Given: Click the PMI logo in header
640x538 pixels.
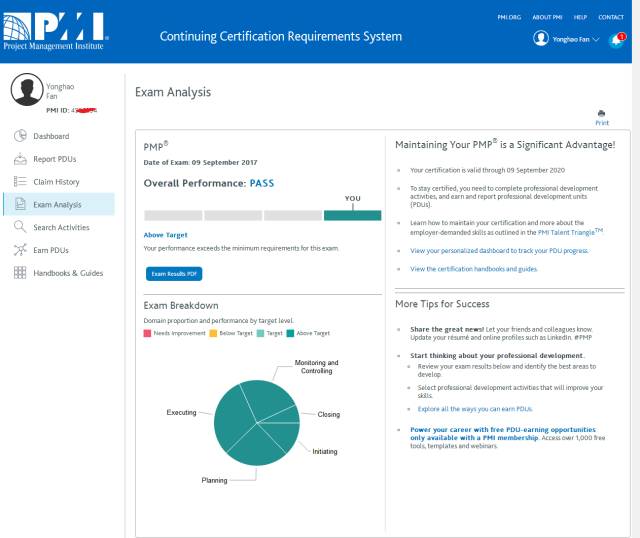Looking at the screenshot, I should [55, 30].
